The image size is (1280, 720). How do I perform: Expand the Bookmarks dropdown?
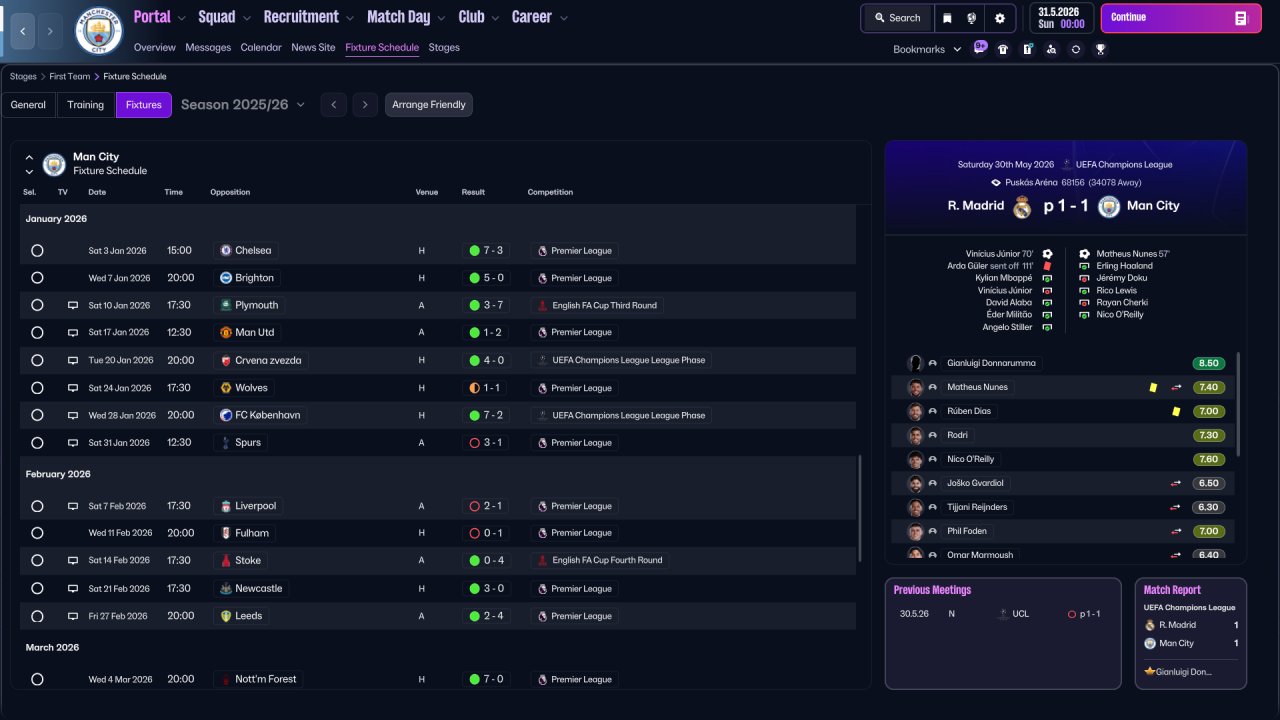(x=927, y=49)
